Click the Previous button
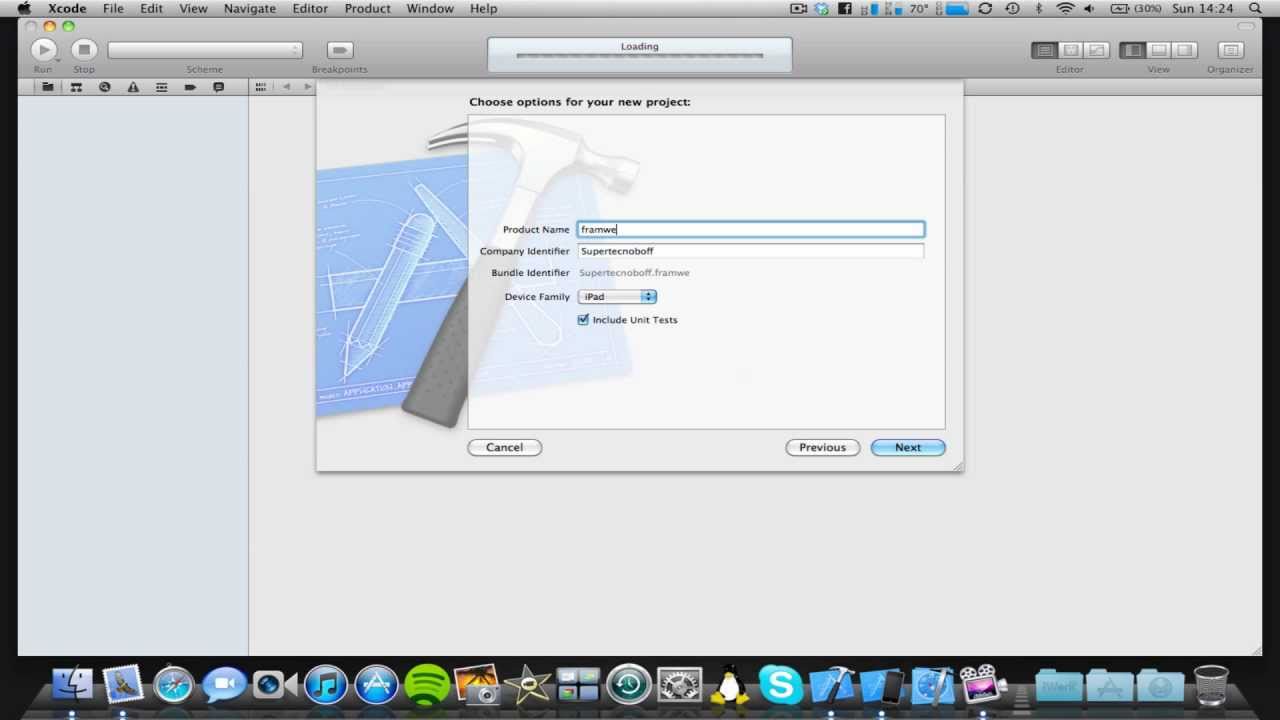 (x=822, y=448)
